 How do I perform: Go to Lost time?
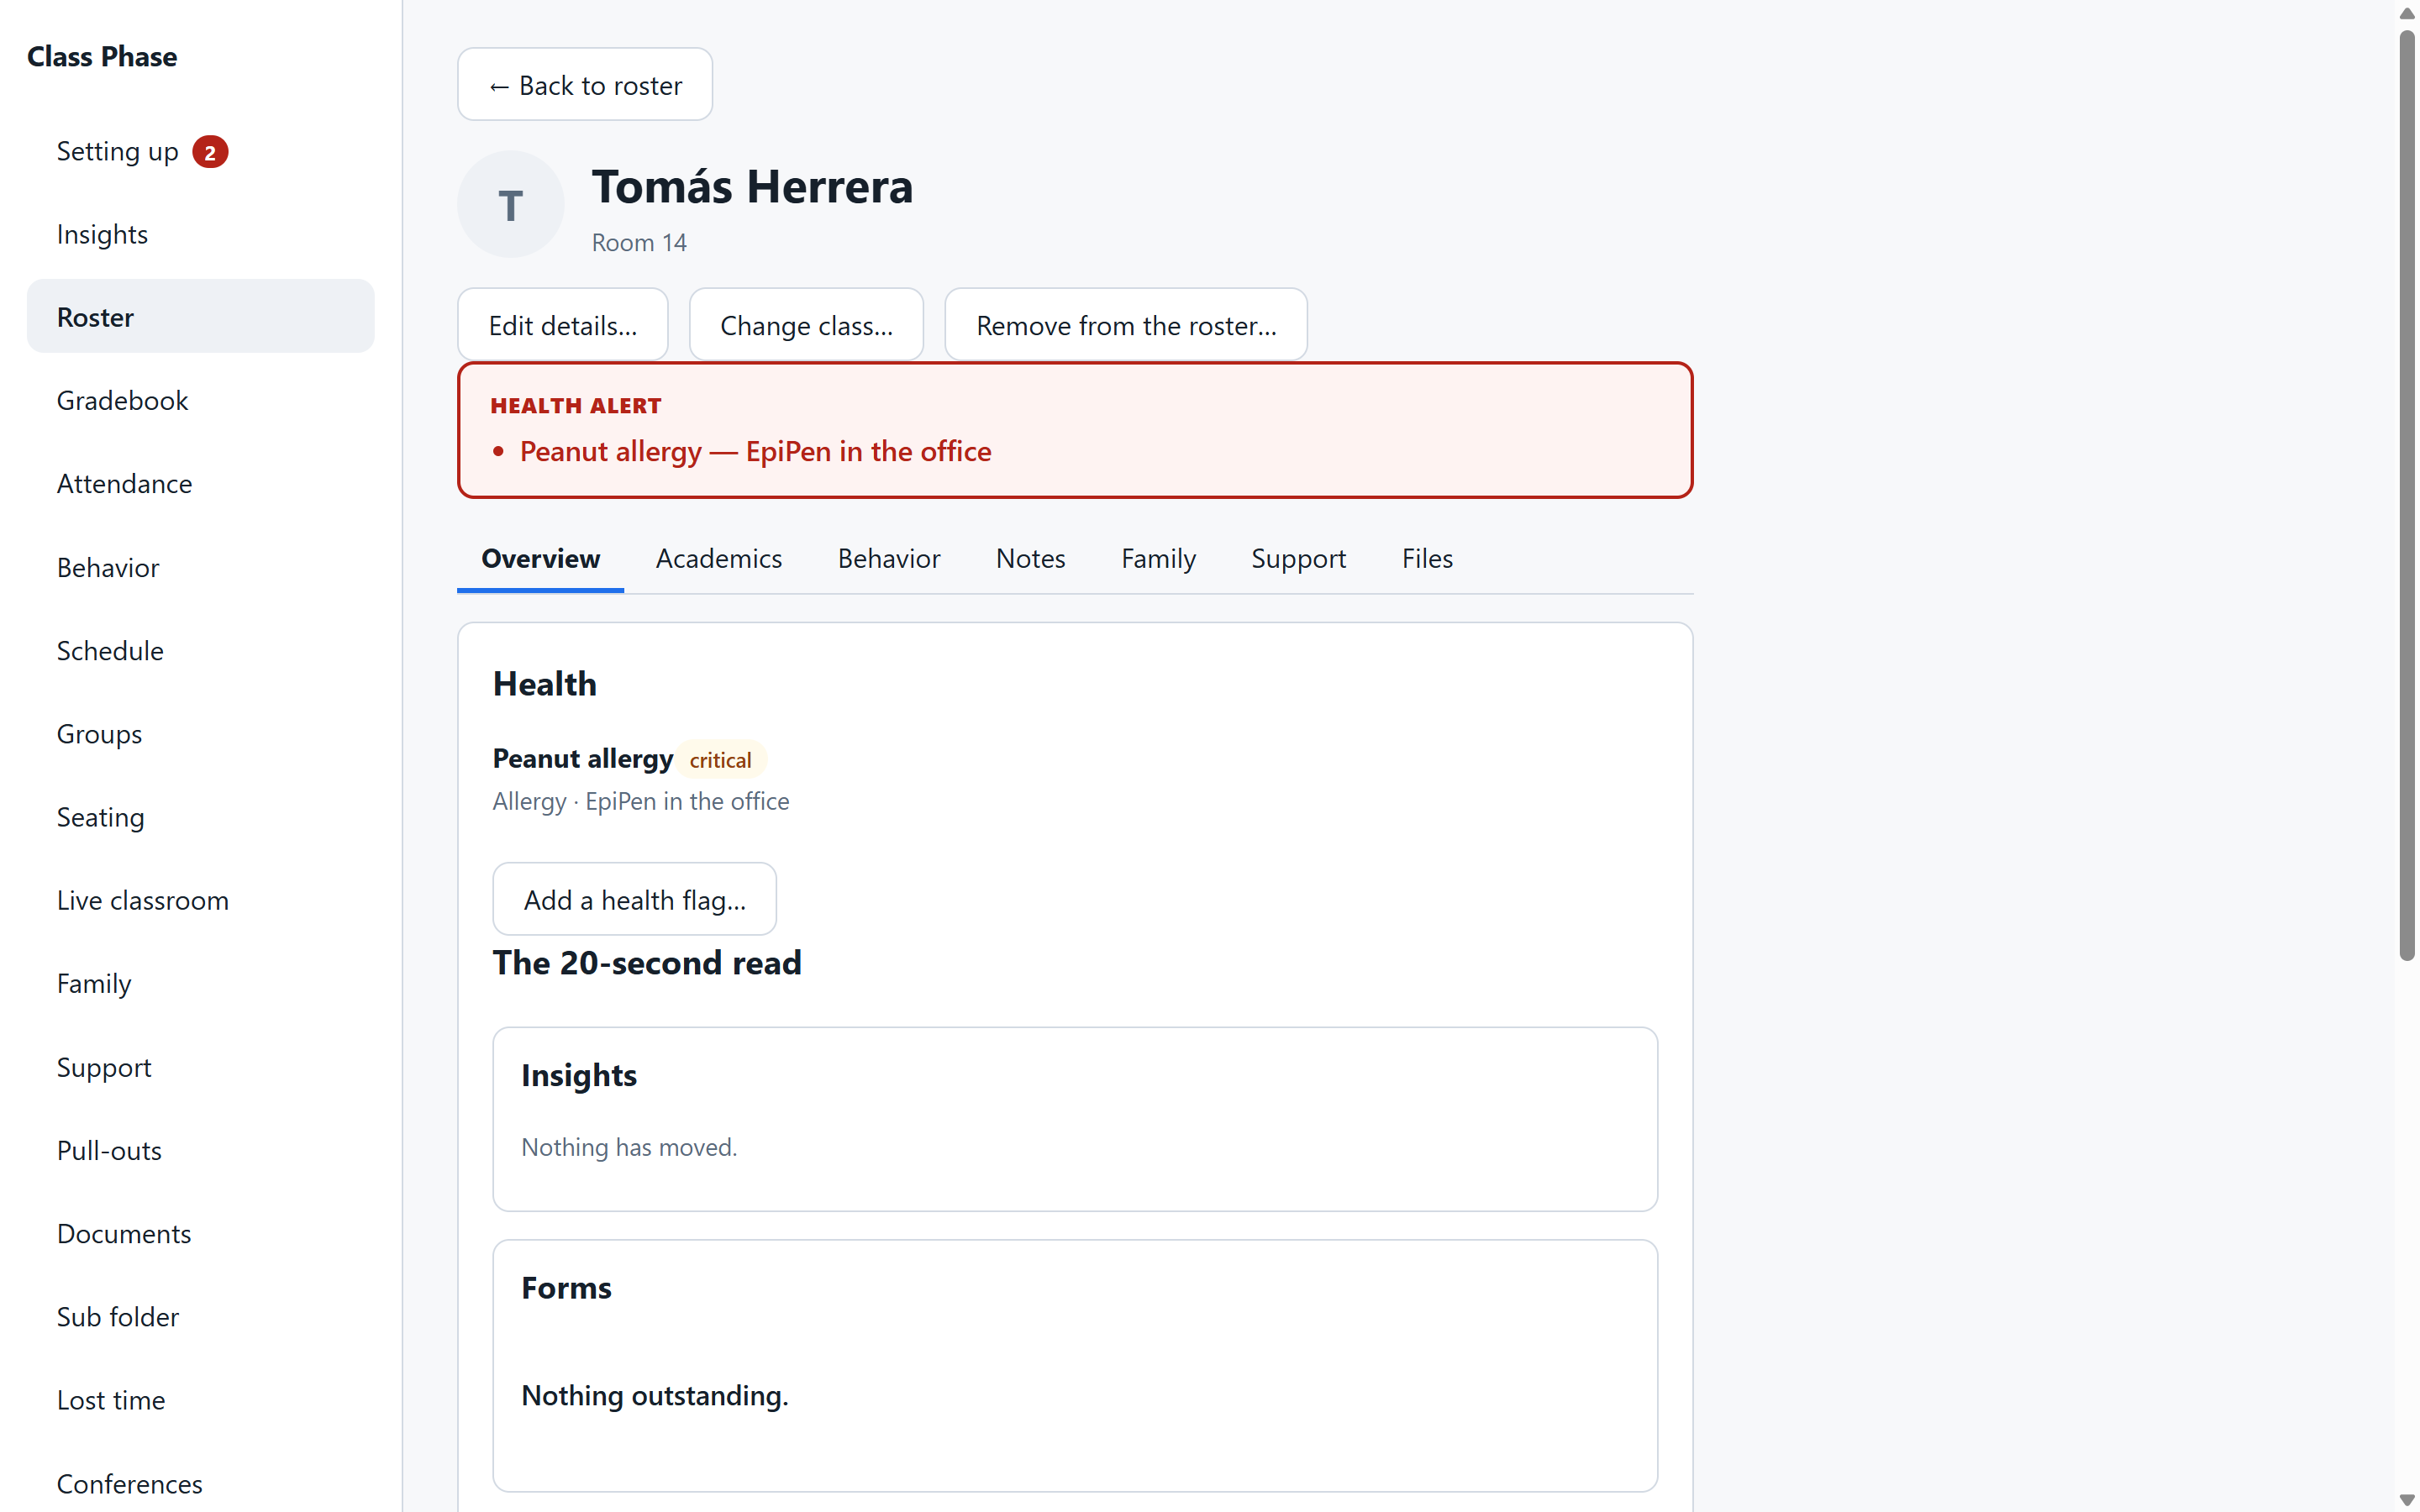pyautogui.click(x=200, y=1400)
